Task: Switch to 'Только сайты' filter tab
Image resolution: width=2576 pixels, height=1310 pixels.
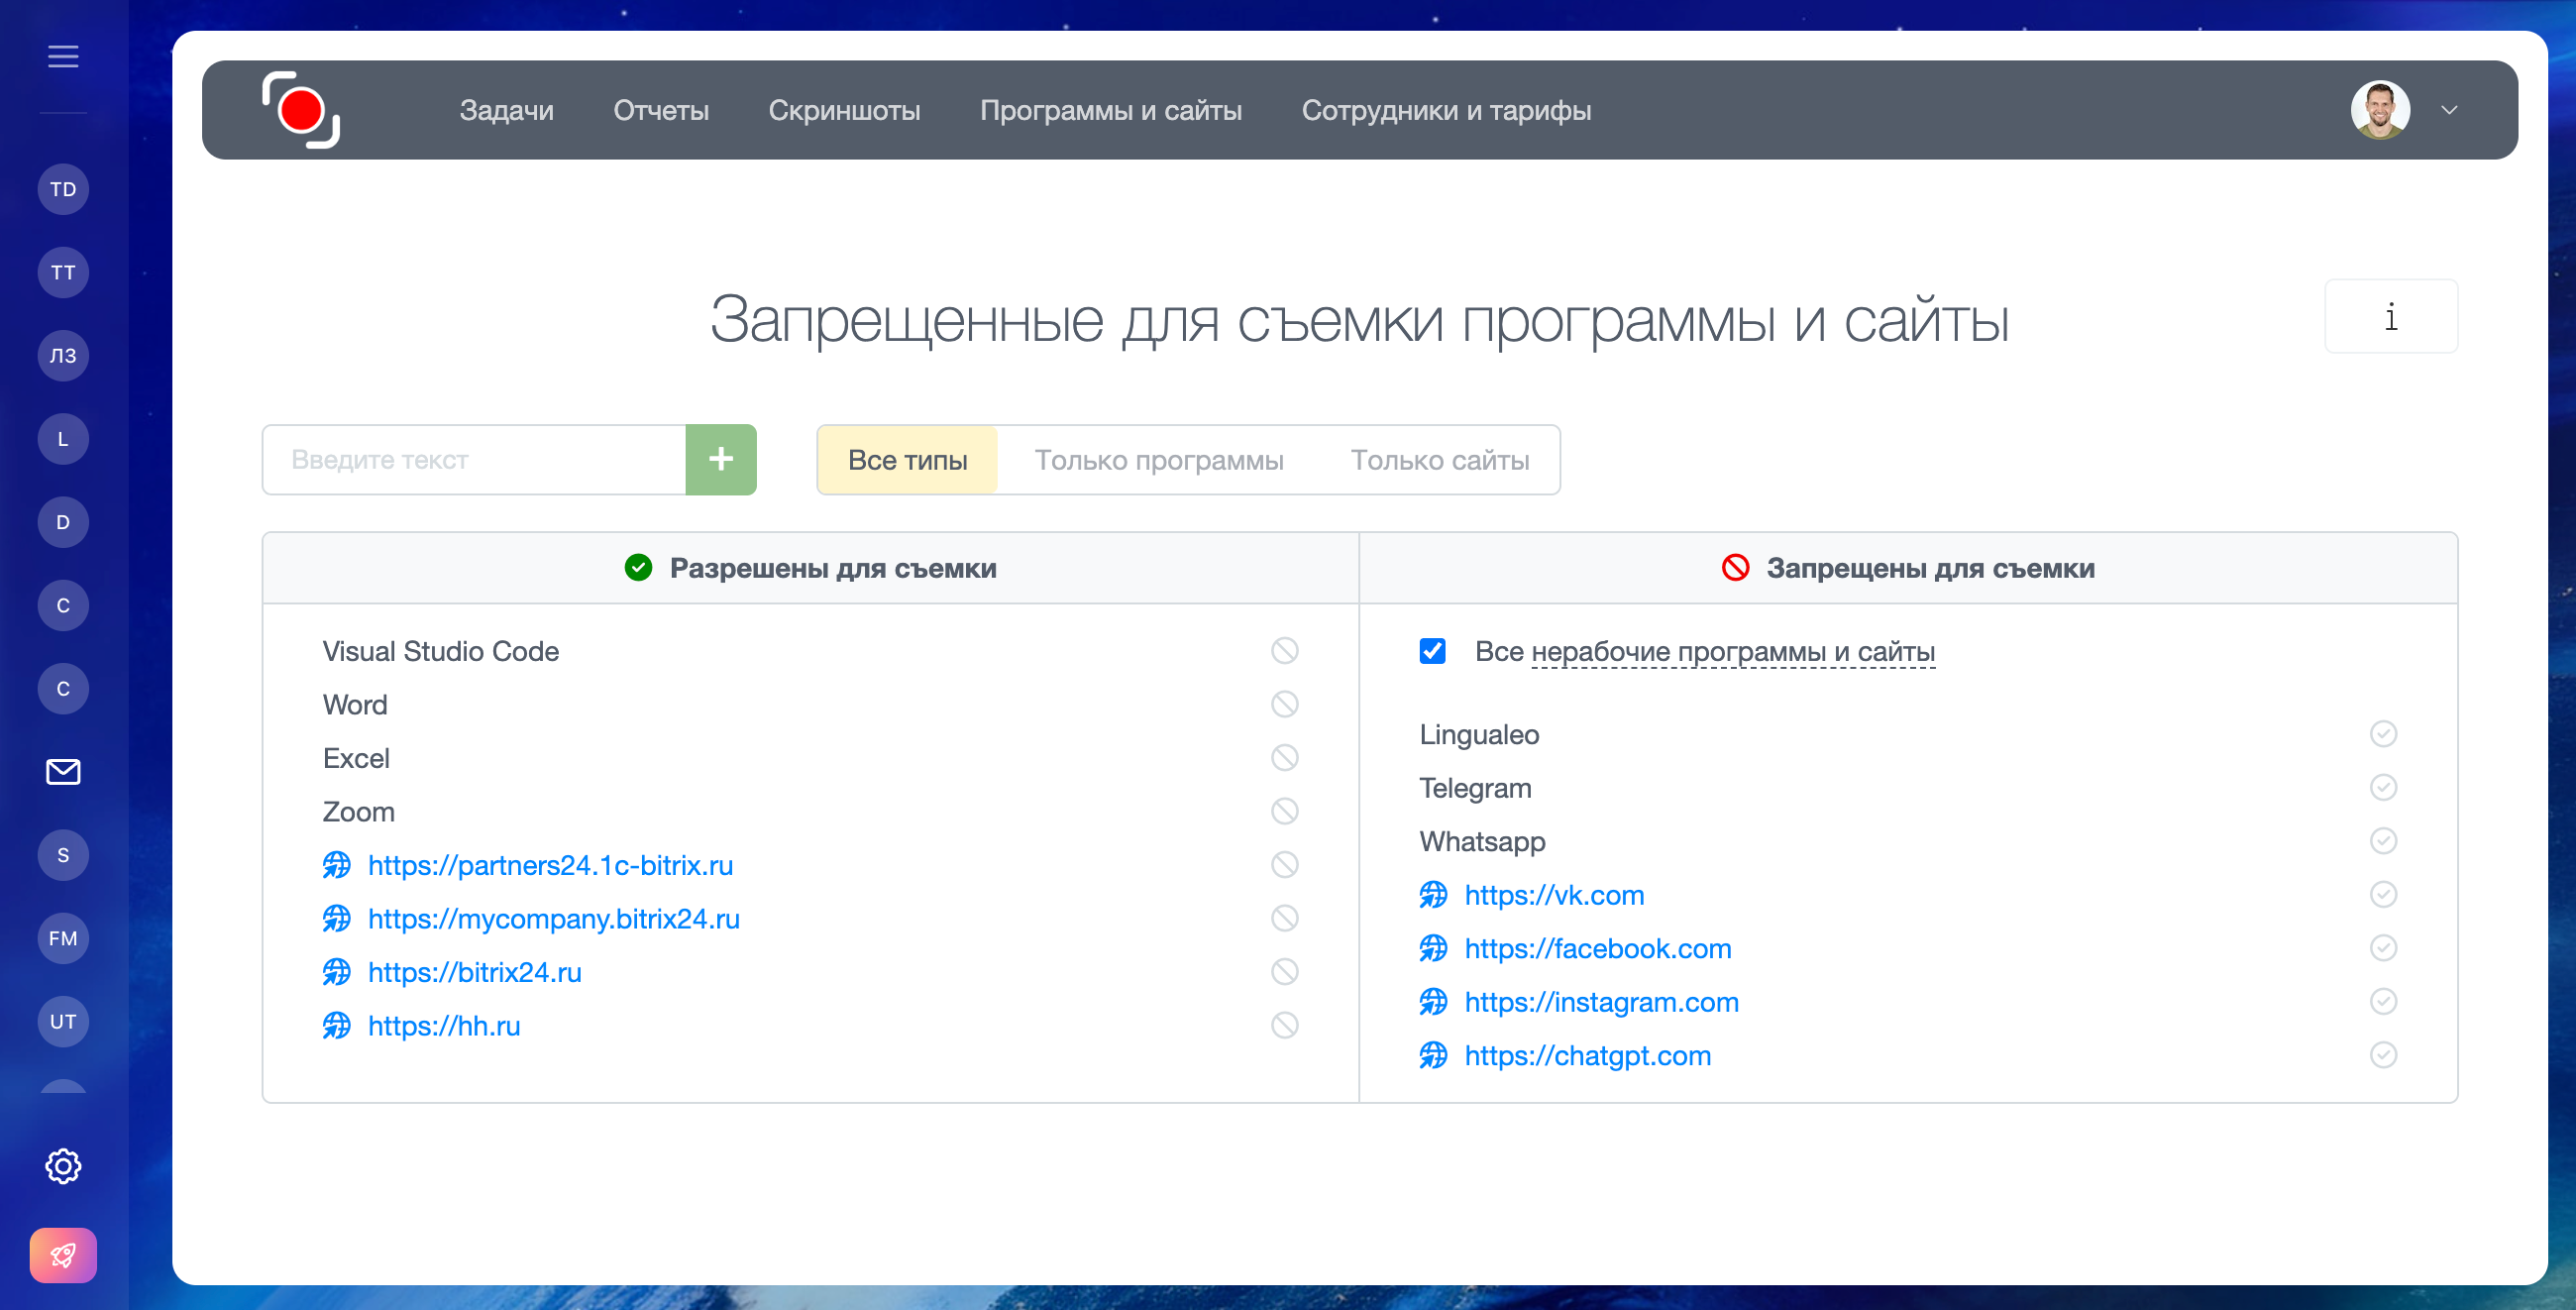Action: coord(1439,460)
